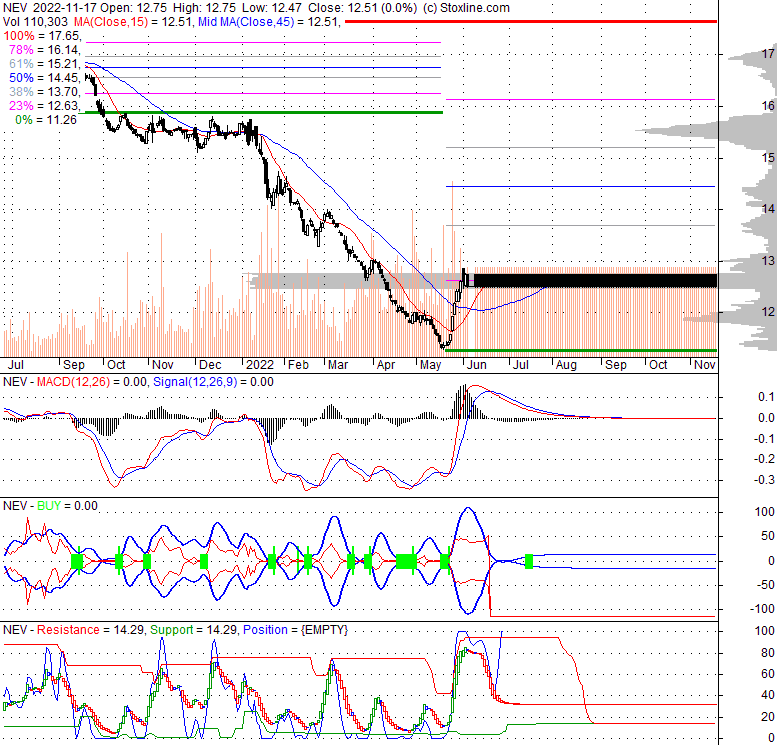Click the price axis value 14

[768, 209]
